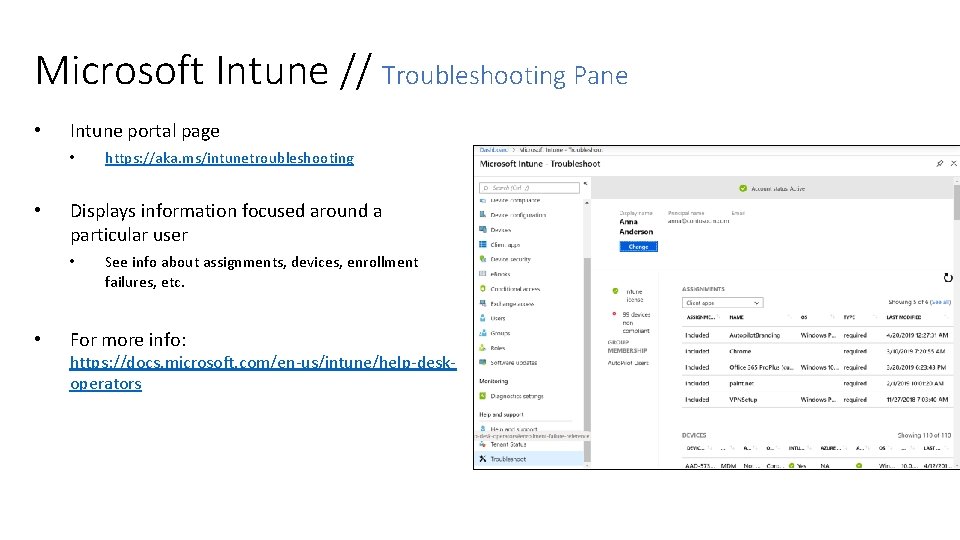Viewport: 960px width, 540px height.
Task: Click the AutoPilot Users group membership
Action: tap(628, 363)
